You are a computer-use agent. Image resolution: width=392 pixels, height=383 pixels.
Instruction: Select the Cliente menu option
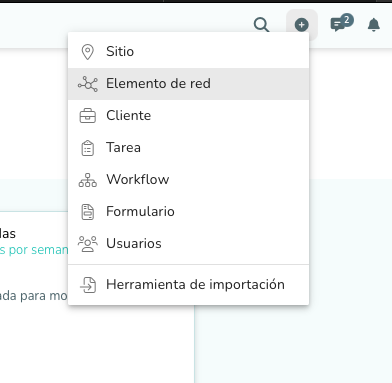(188, 116)
